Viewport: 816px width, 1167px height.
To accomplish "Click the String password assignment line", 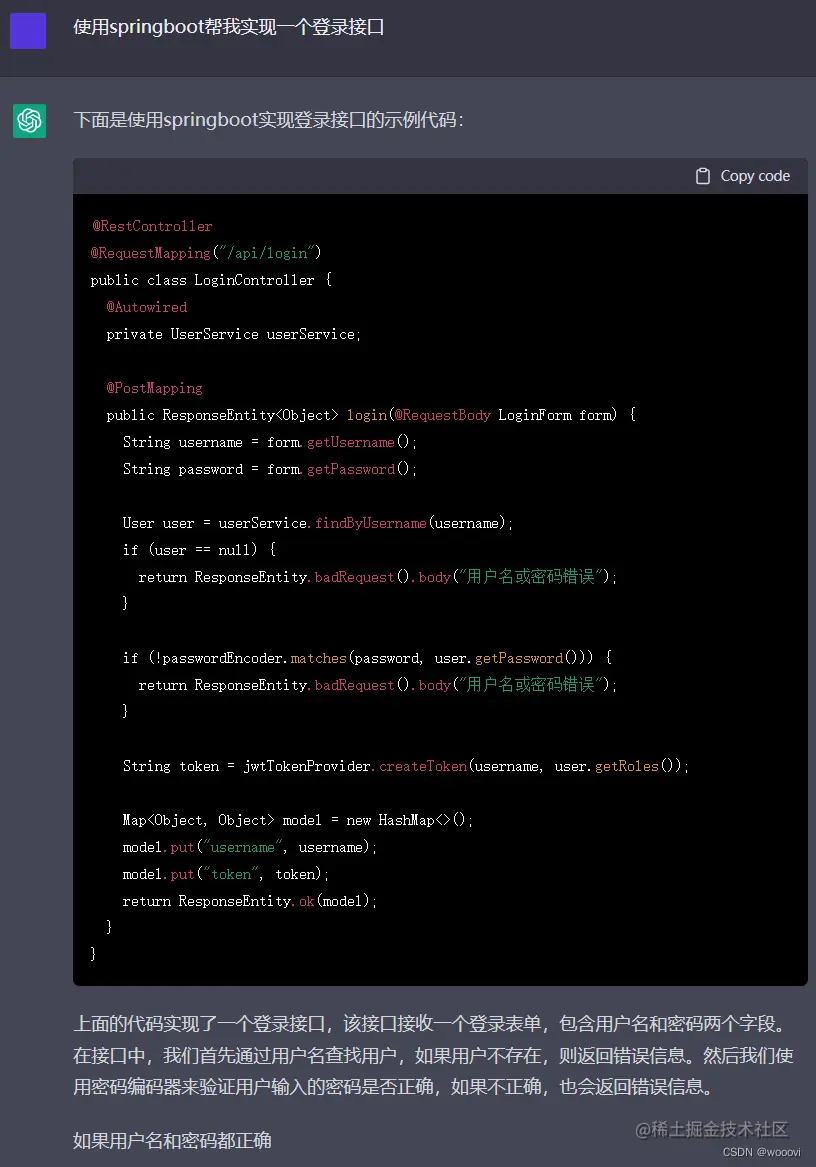I will click(270, 469).
